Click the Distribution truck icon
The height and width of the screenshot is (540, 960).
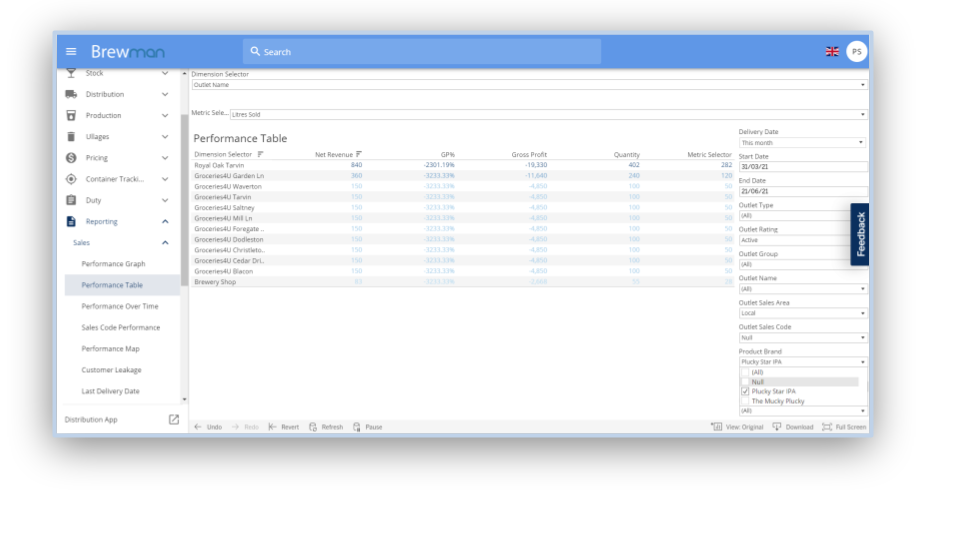click(x=71, y=94)
